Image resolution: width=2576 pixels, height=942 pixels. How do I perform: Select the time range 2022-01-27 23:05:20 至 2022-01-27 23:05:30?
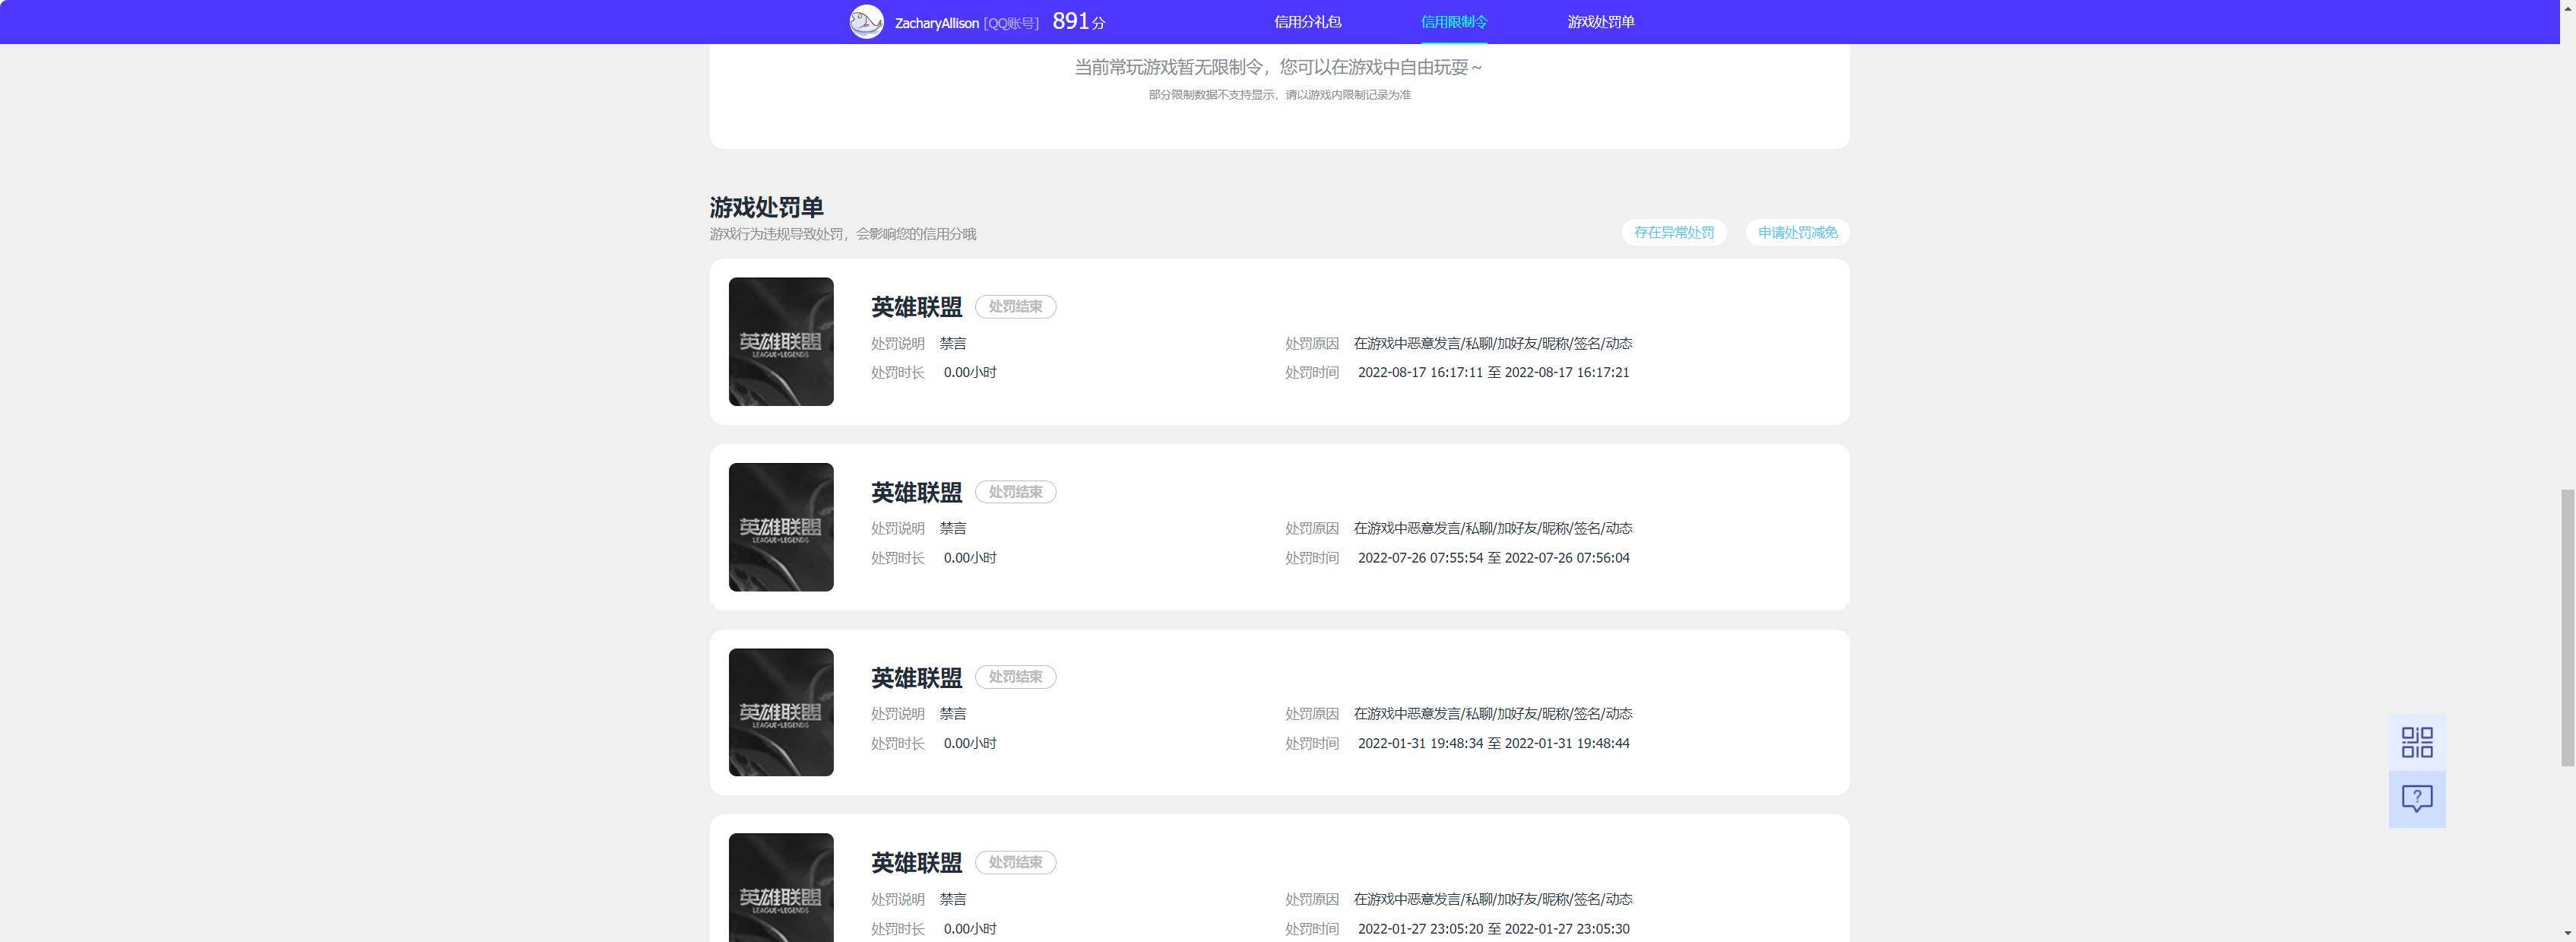click(1493, 929)
